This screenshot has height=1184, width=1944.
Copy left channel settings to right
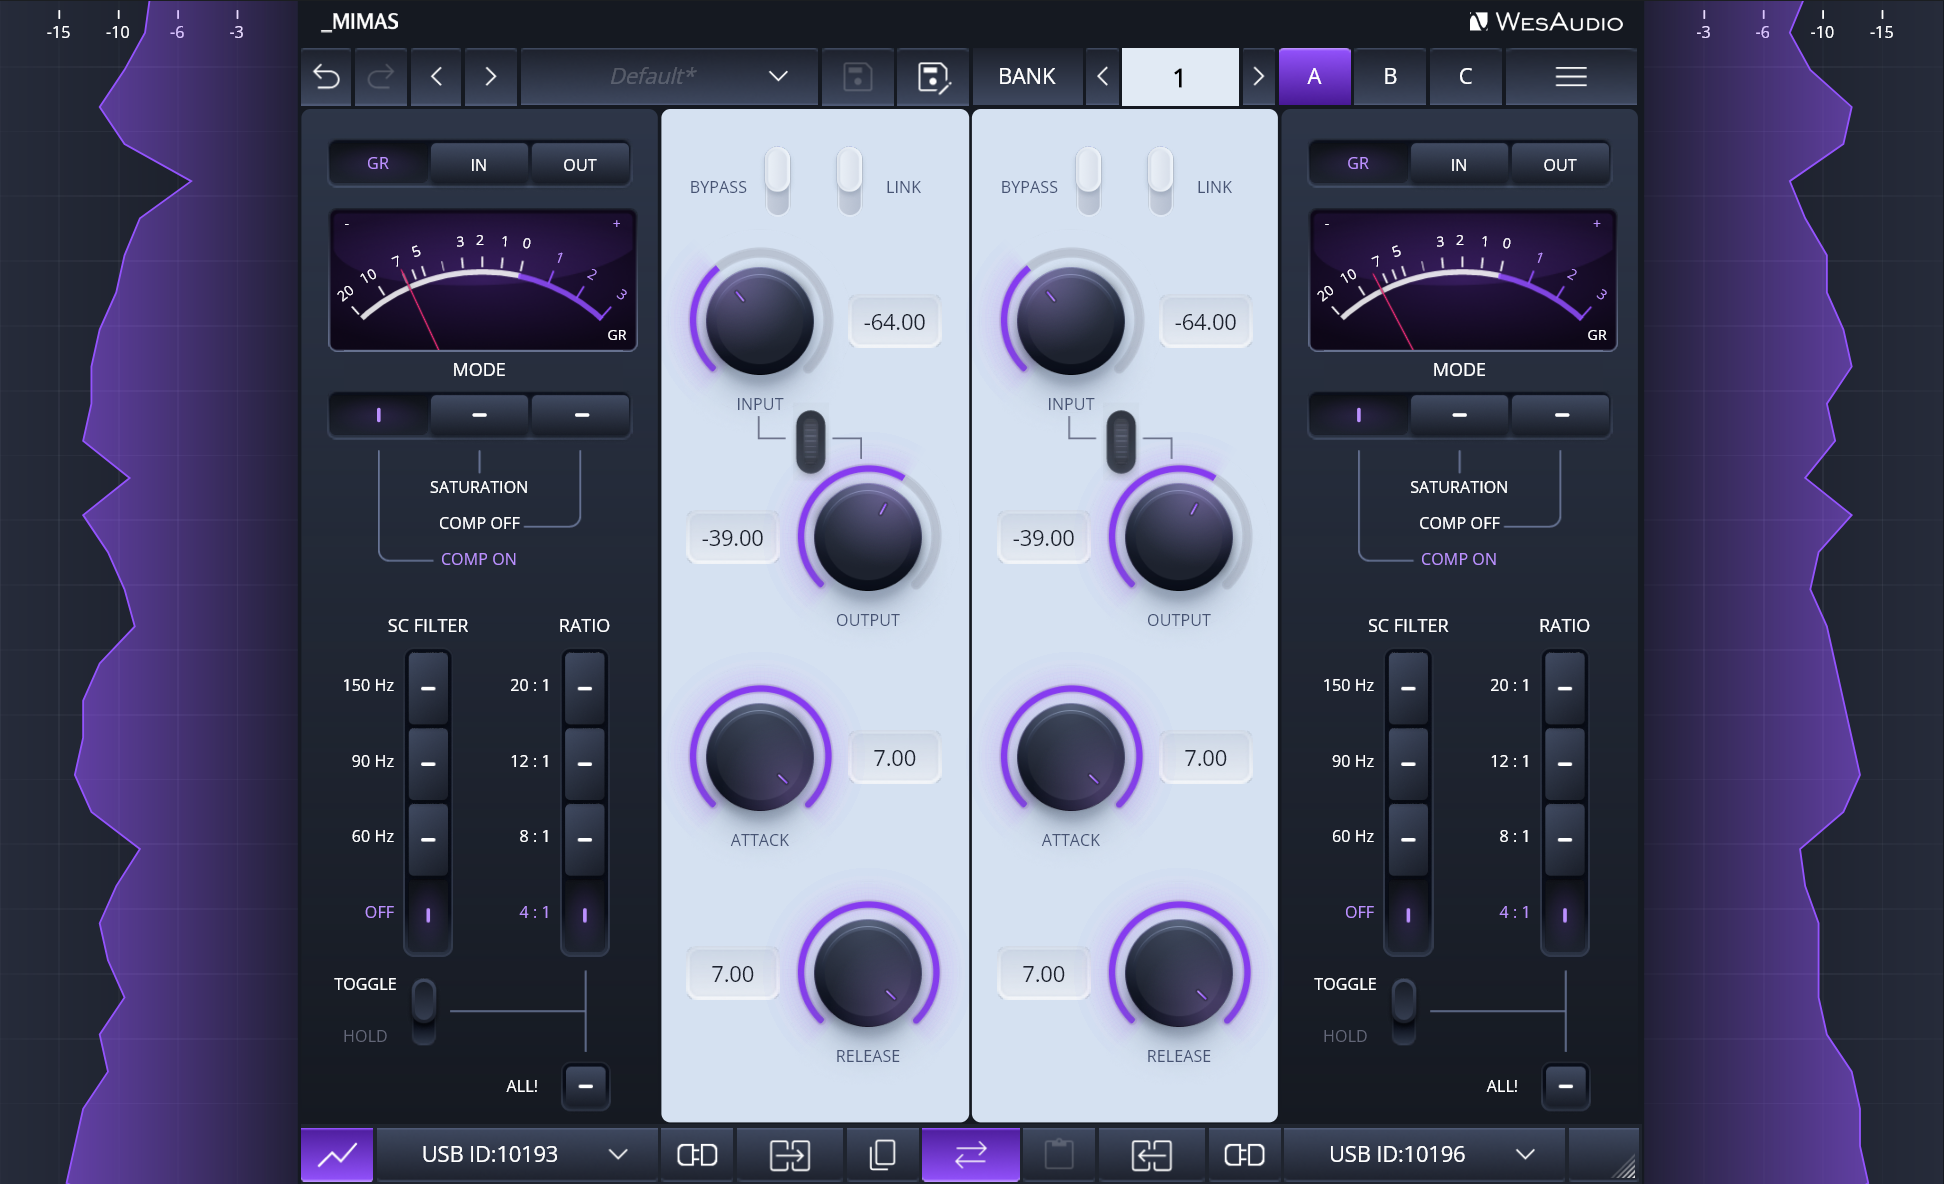tap(790, 1155)
